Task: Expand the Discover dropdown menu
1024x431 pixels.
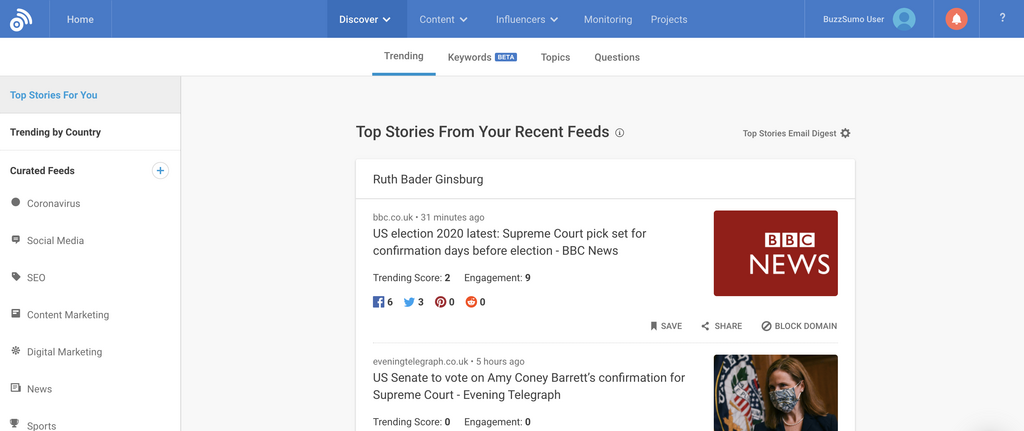Action: [365, 19]
